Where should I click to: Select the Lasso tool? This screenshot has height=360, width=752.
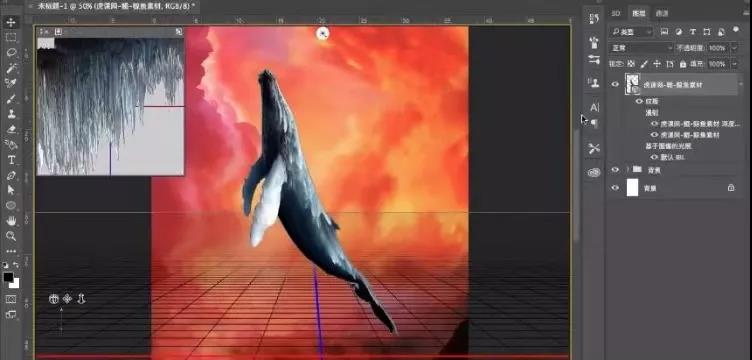coord(11,53)
